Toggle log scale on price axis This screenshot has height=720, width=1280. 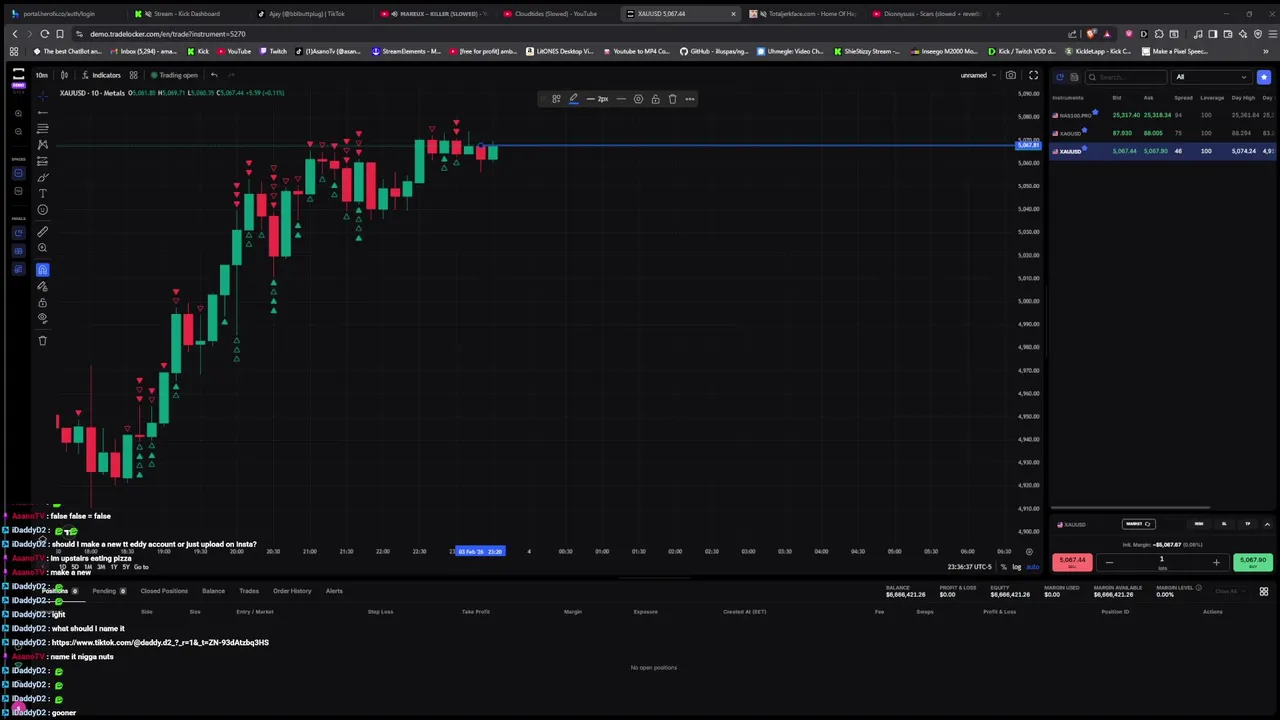pos(1016,567)
